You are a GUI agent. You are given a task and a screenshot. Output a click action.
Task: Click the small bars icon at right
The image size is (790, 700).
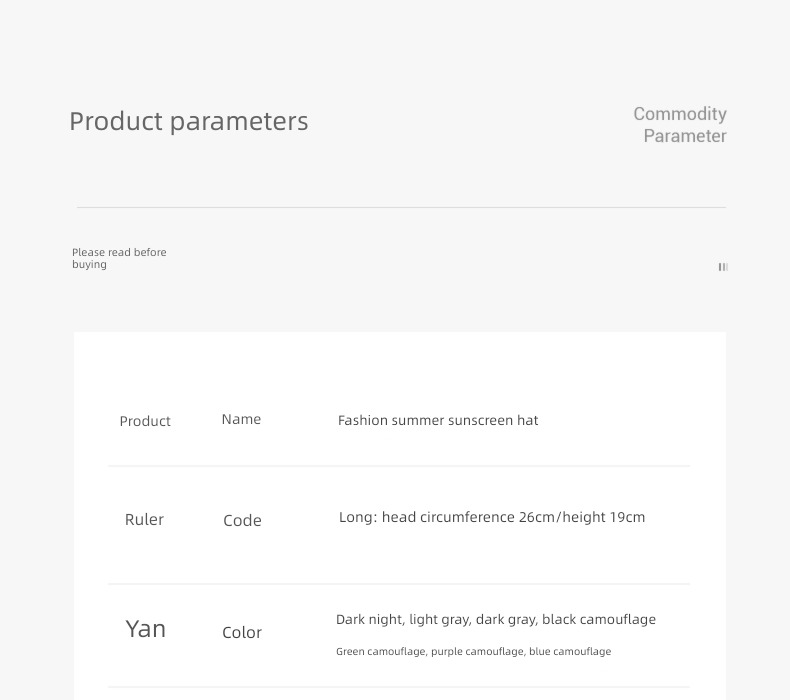tap(723, 267)
